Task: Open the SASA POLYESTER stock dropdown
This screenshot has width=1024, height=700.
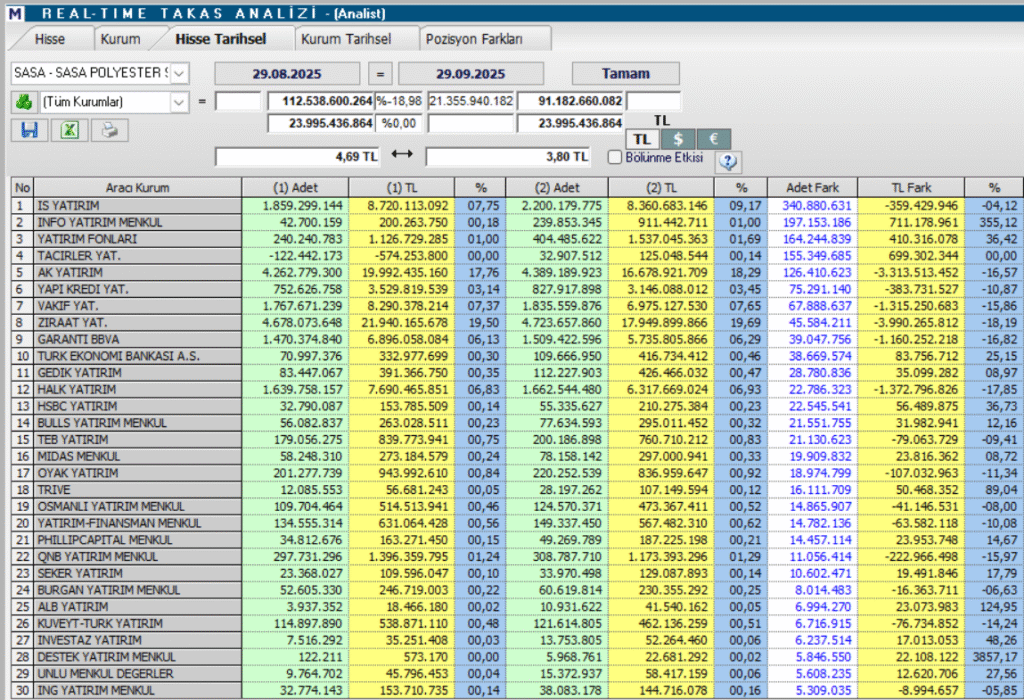Action: (x=181, y=72)
